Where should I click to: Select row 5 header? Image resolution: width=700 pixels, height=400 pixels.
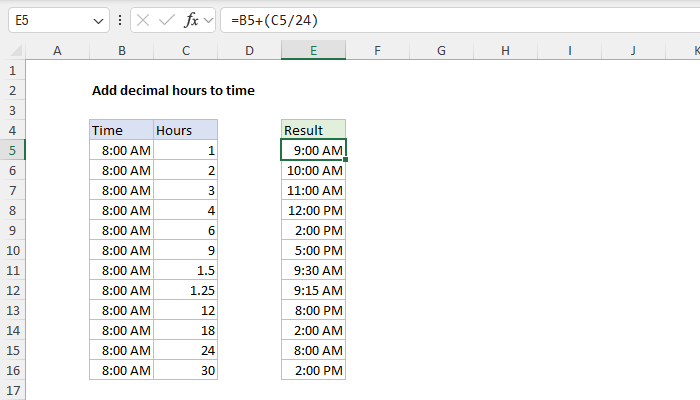(x=12, y=150)
